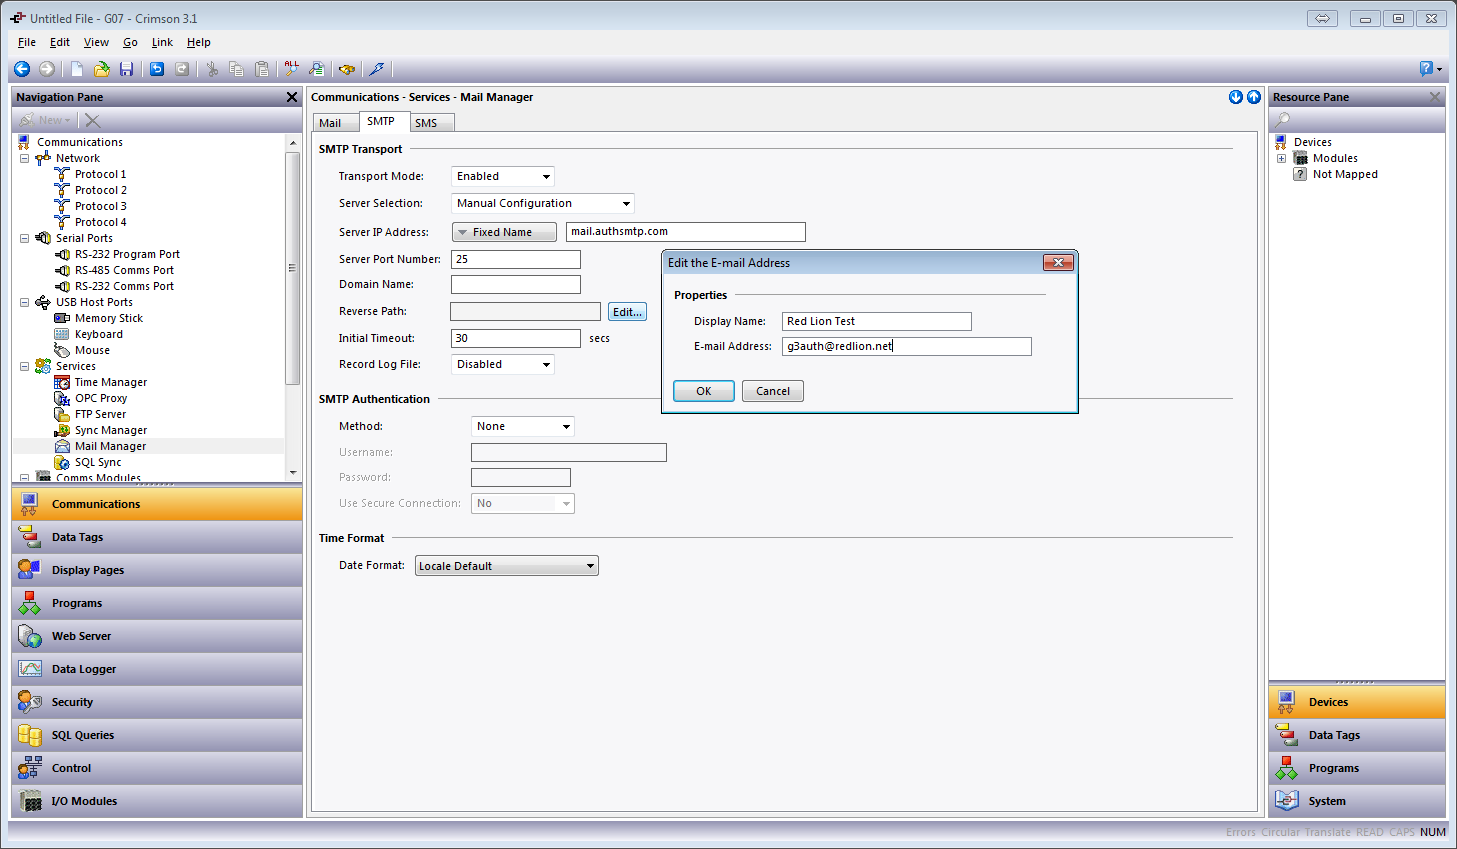Click the E-mail Address input field

(907, 346)
